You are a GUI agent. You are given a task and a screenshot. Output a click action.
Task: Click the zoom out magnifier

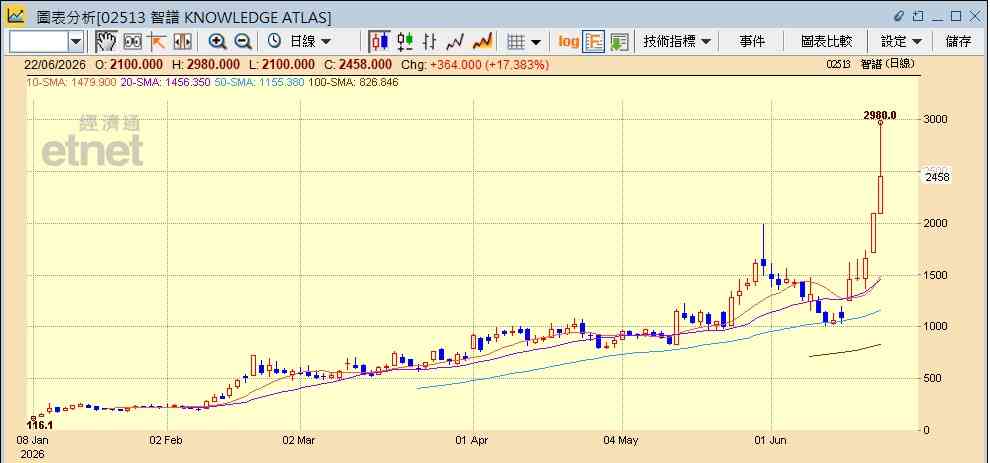click(x=243, y=42)
